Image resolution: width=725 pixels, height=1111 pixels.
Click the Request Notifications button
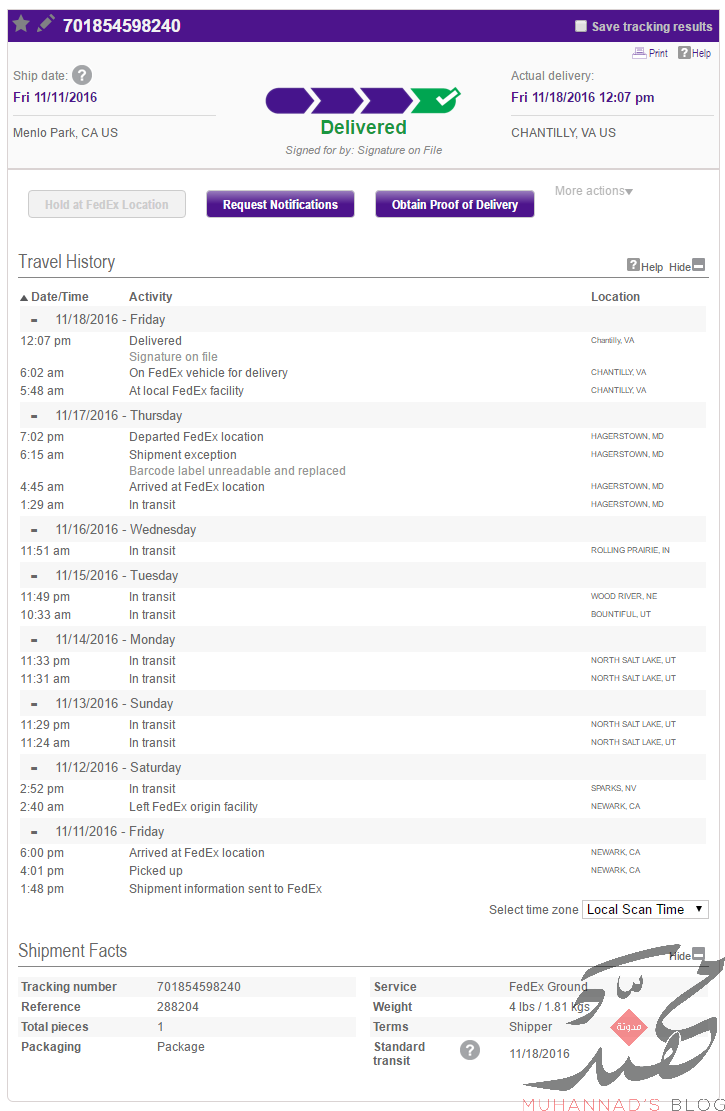click(x=280, y=204)
